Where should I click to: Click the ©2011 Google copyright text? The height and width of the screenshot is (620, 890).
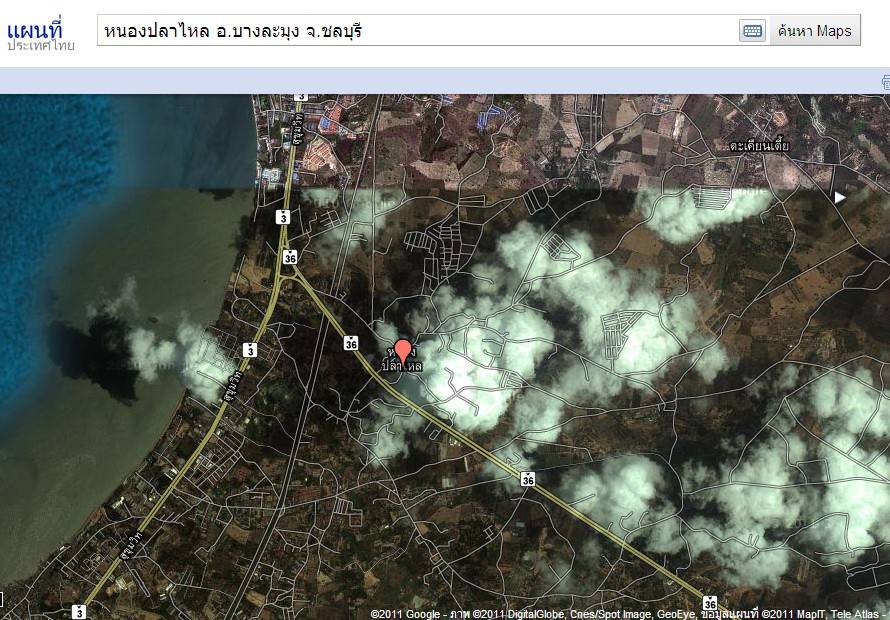pyautogui.click(x=407, y=613)
